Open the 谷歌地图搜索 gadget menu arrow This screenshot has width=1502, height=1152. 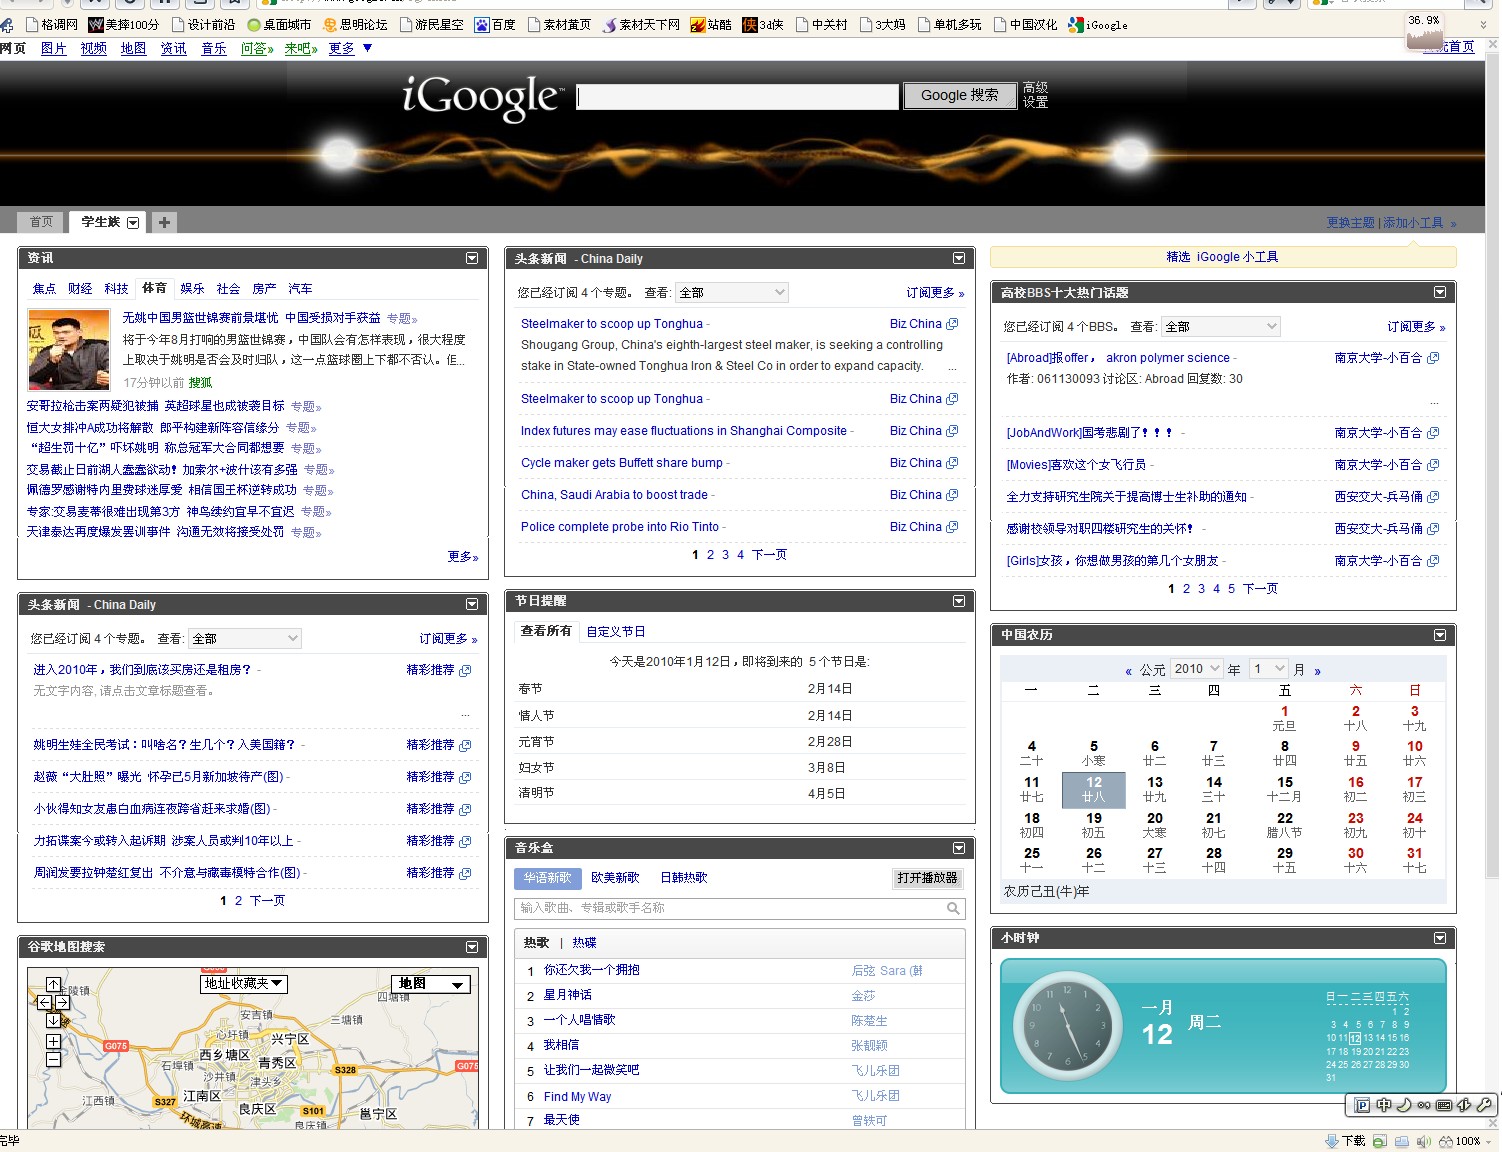click(472, 947)
